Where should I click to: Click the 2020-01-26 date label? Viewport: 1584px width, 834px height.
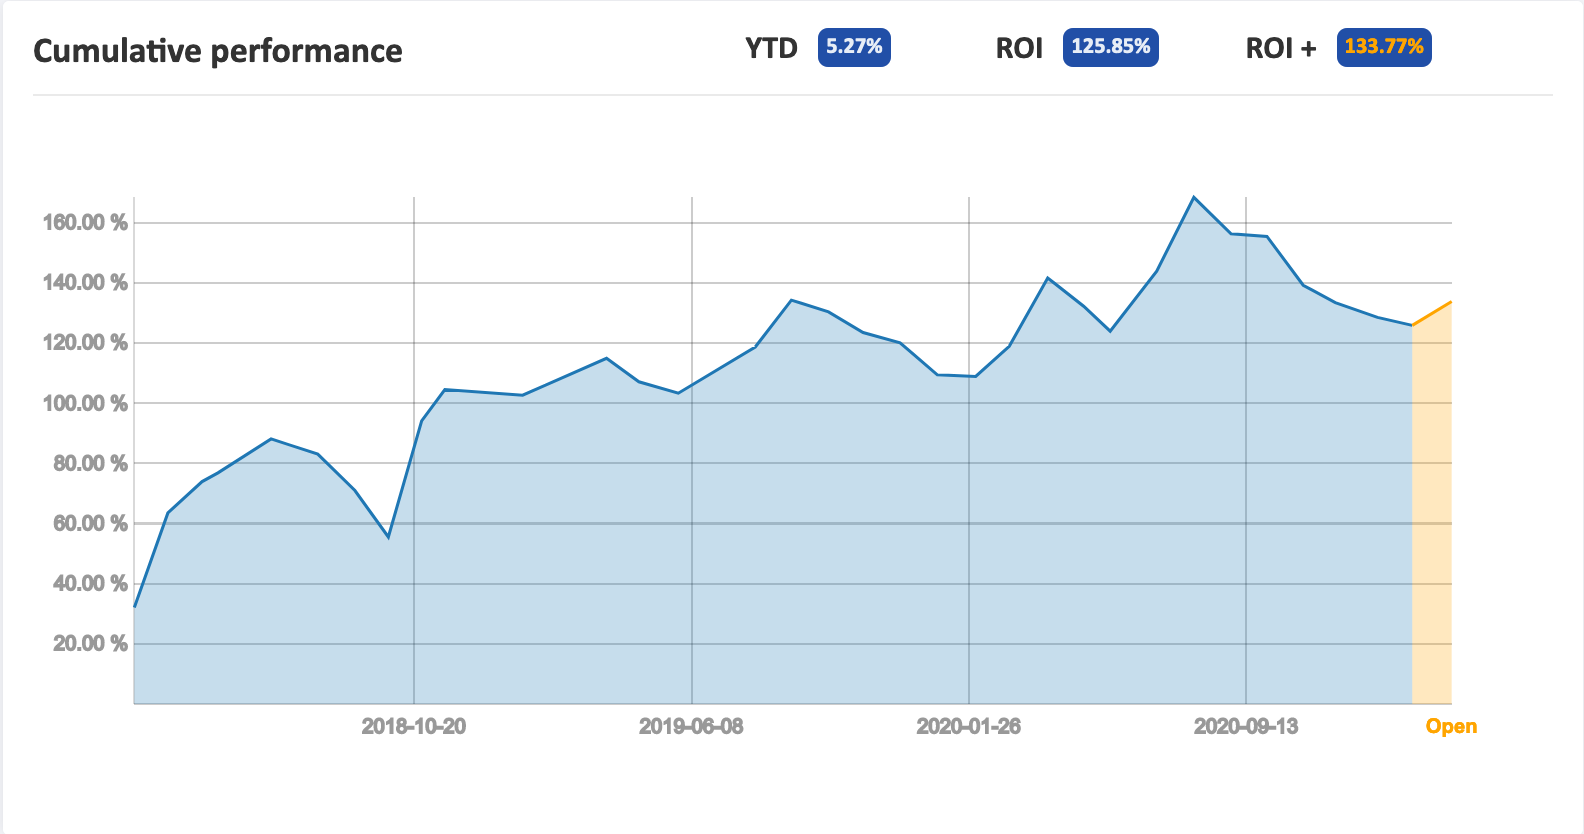click(x=969, y=726)
